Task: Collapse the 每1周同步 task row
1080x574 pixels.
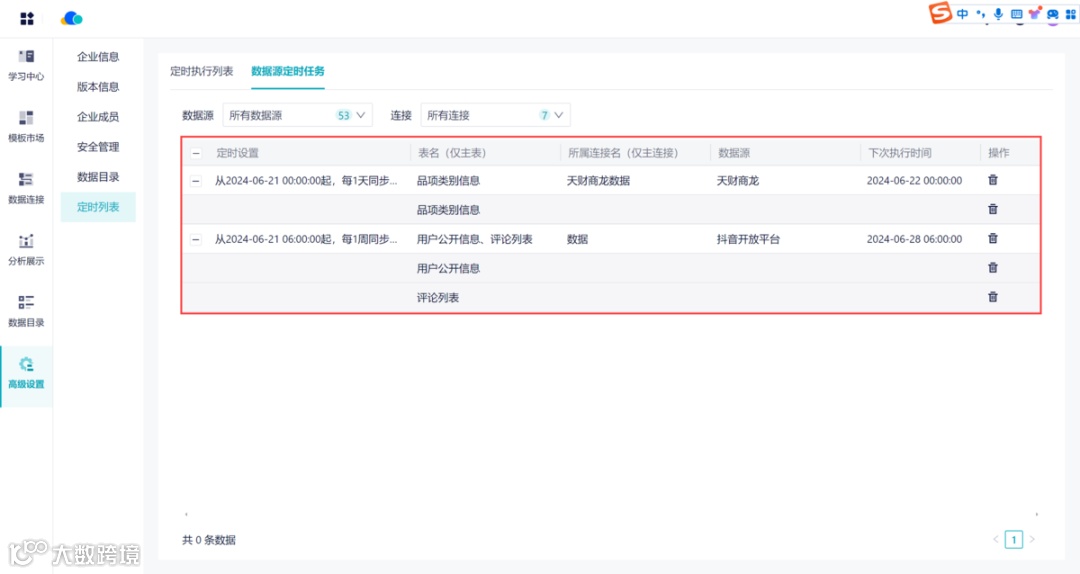Action: point(196,240)
